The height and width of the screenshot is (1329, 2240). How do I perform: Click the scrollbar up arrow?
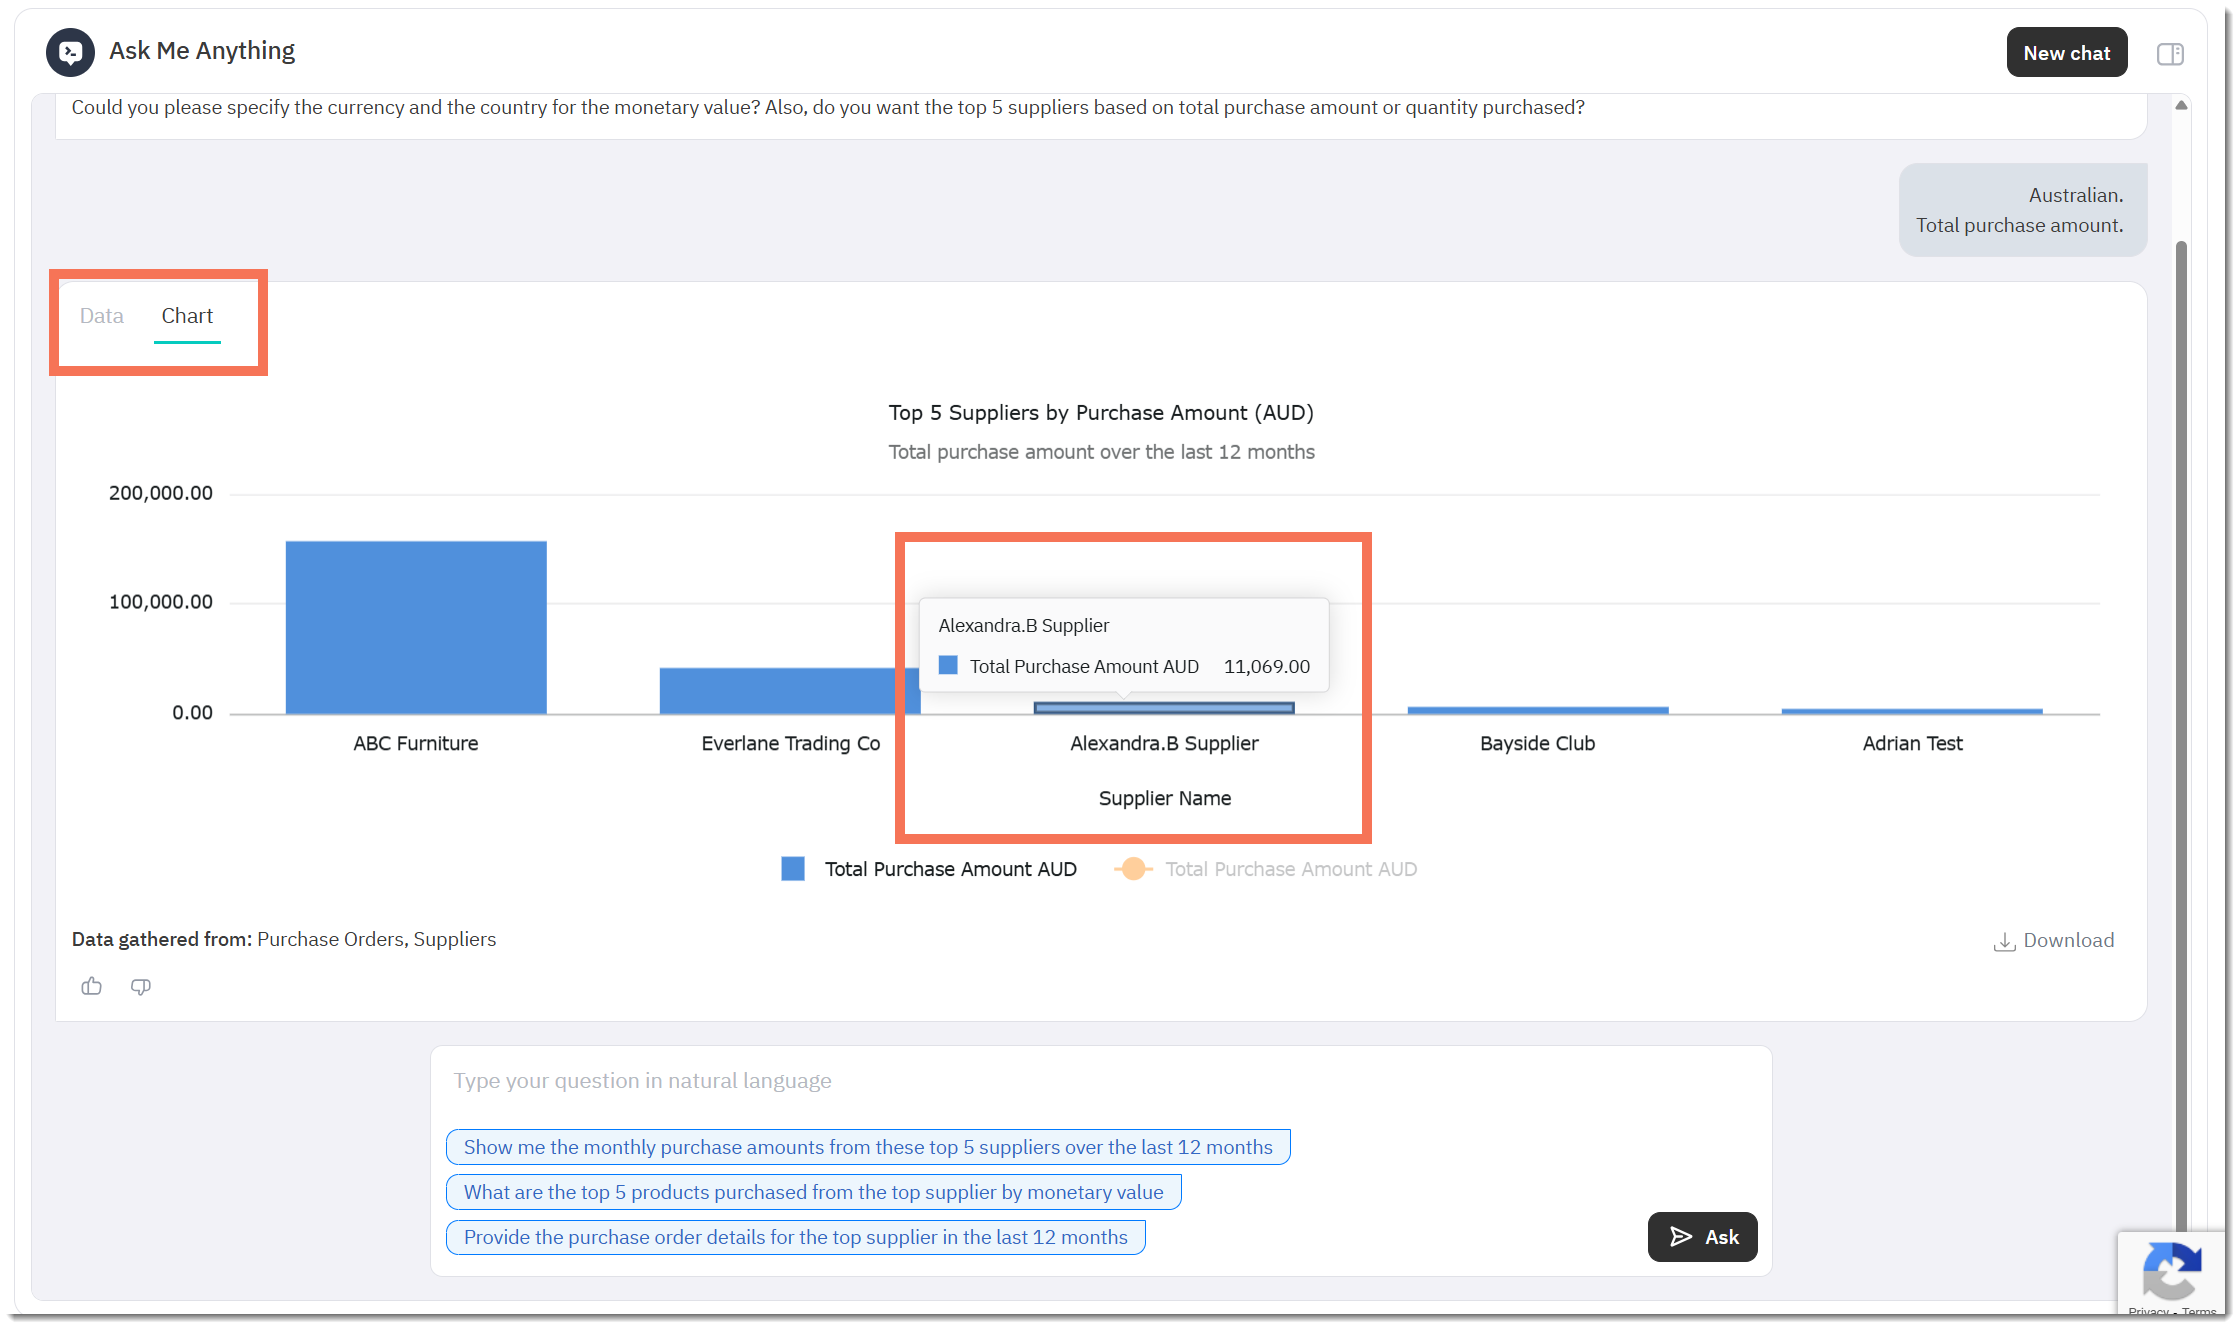[x=2181, y=105]
